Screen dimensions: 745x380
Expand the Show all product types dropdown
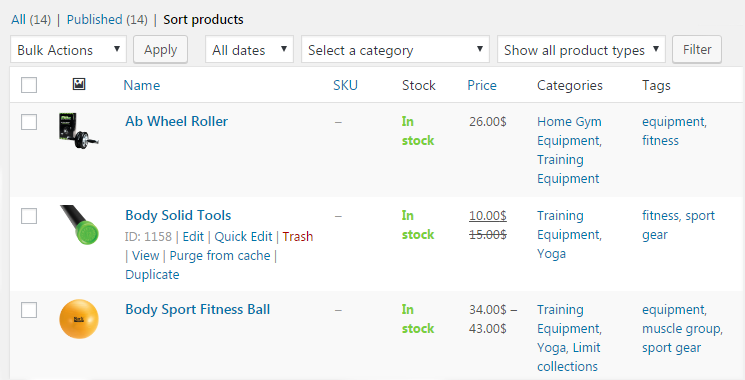click(581, 49)
